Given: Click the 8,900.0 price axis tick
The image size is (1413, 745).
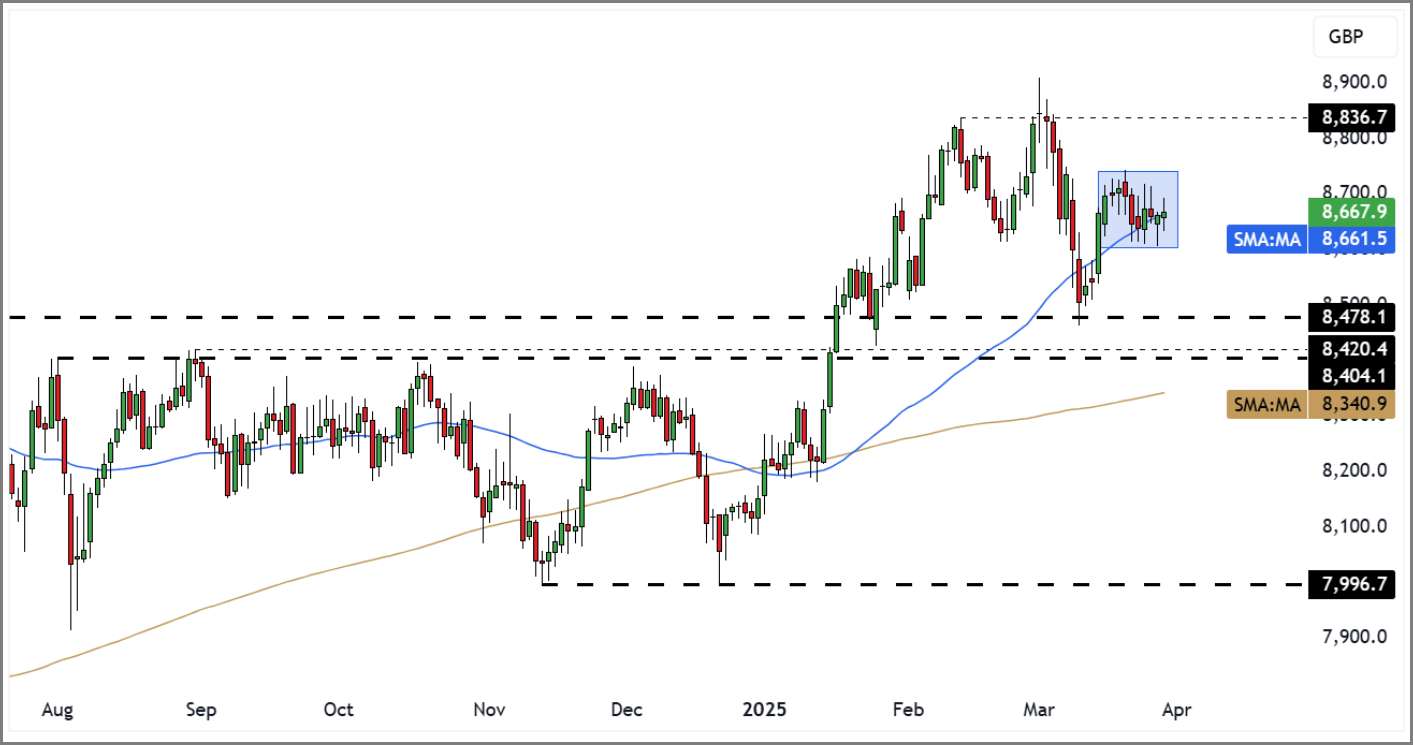Looking at the screenshot, I should [1354, 81].
